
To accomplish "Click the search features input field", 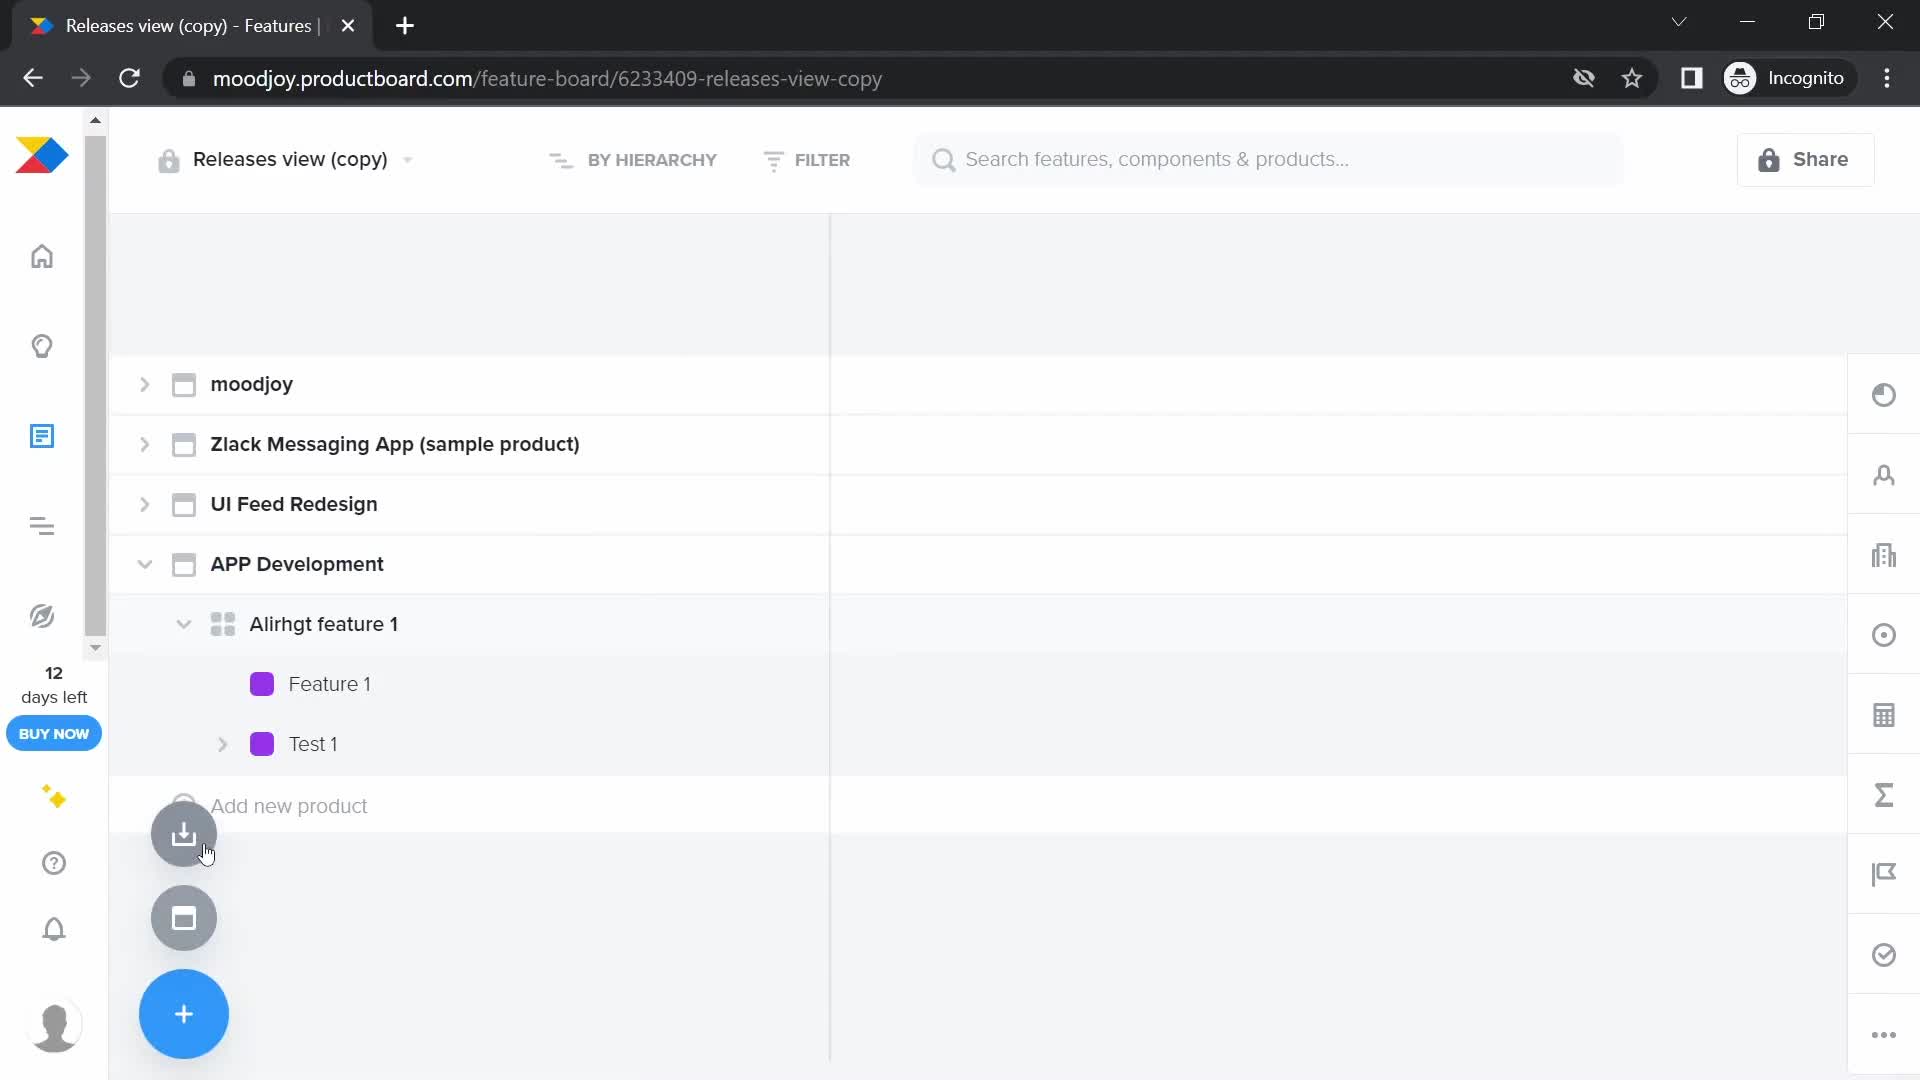I will coord(1268,160).
